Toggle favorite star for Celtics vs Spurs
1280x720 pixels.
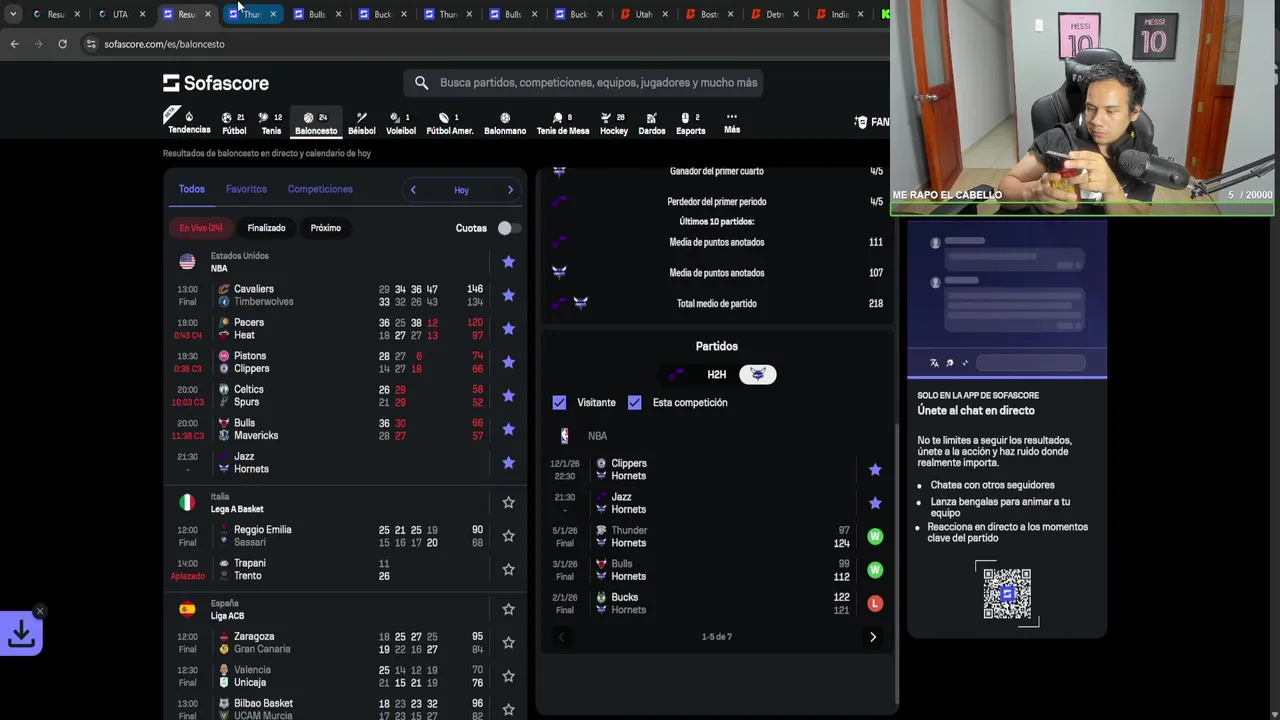(x=508, y=396)
